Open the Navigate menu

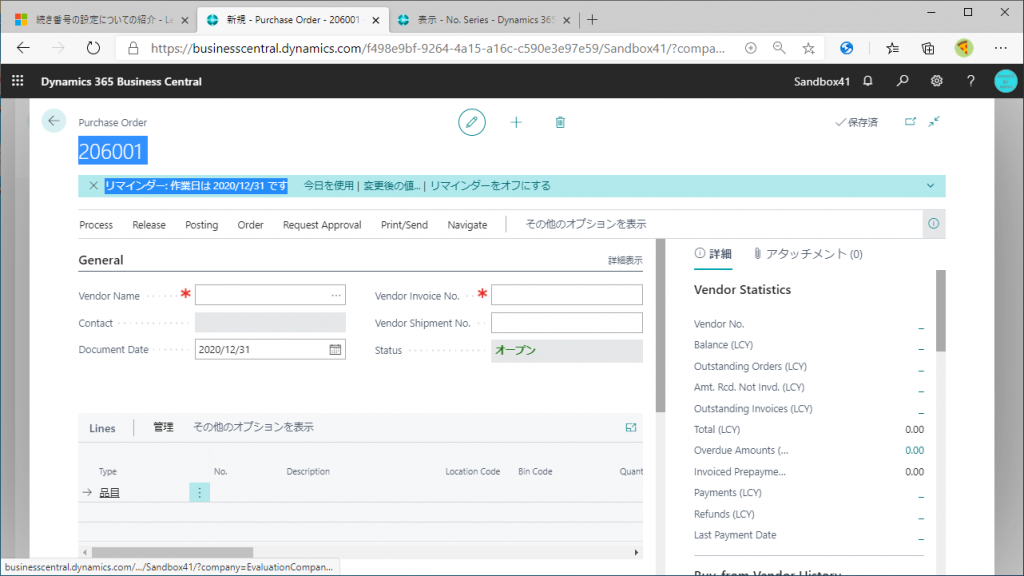[467, 225]
